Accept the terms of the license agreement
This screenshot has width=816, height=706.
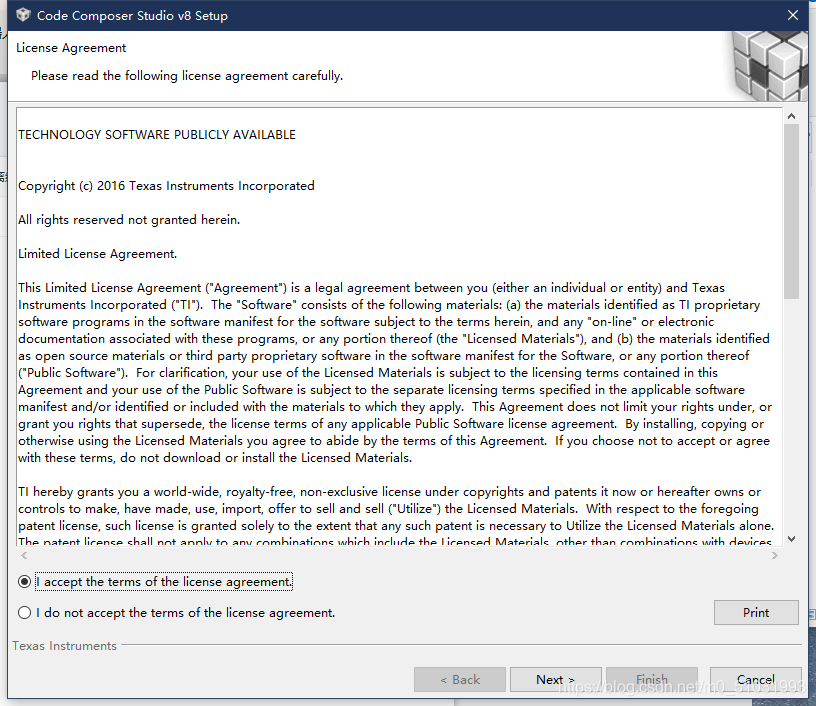click(25, 581)
